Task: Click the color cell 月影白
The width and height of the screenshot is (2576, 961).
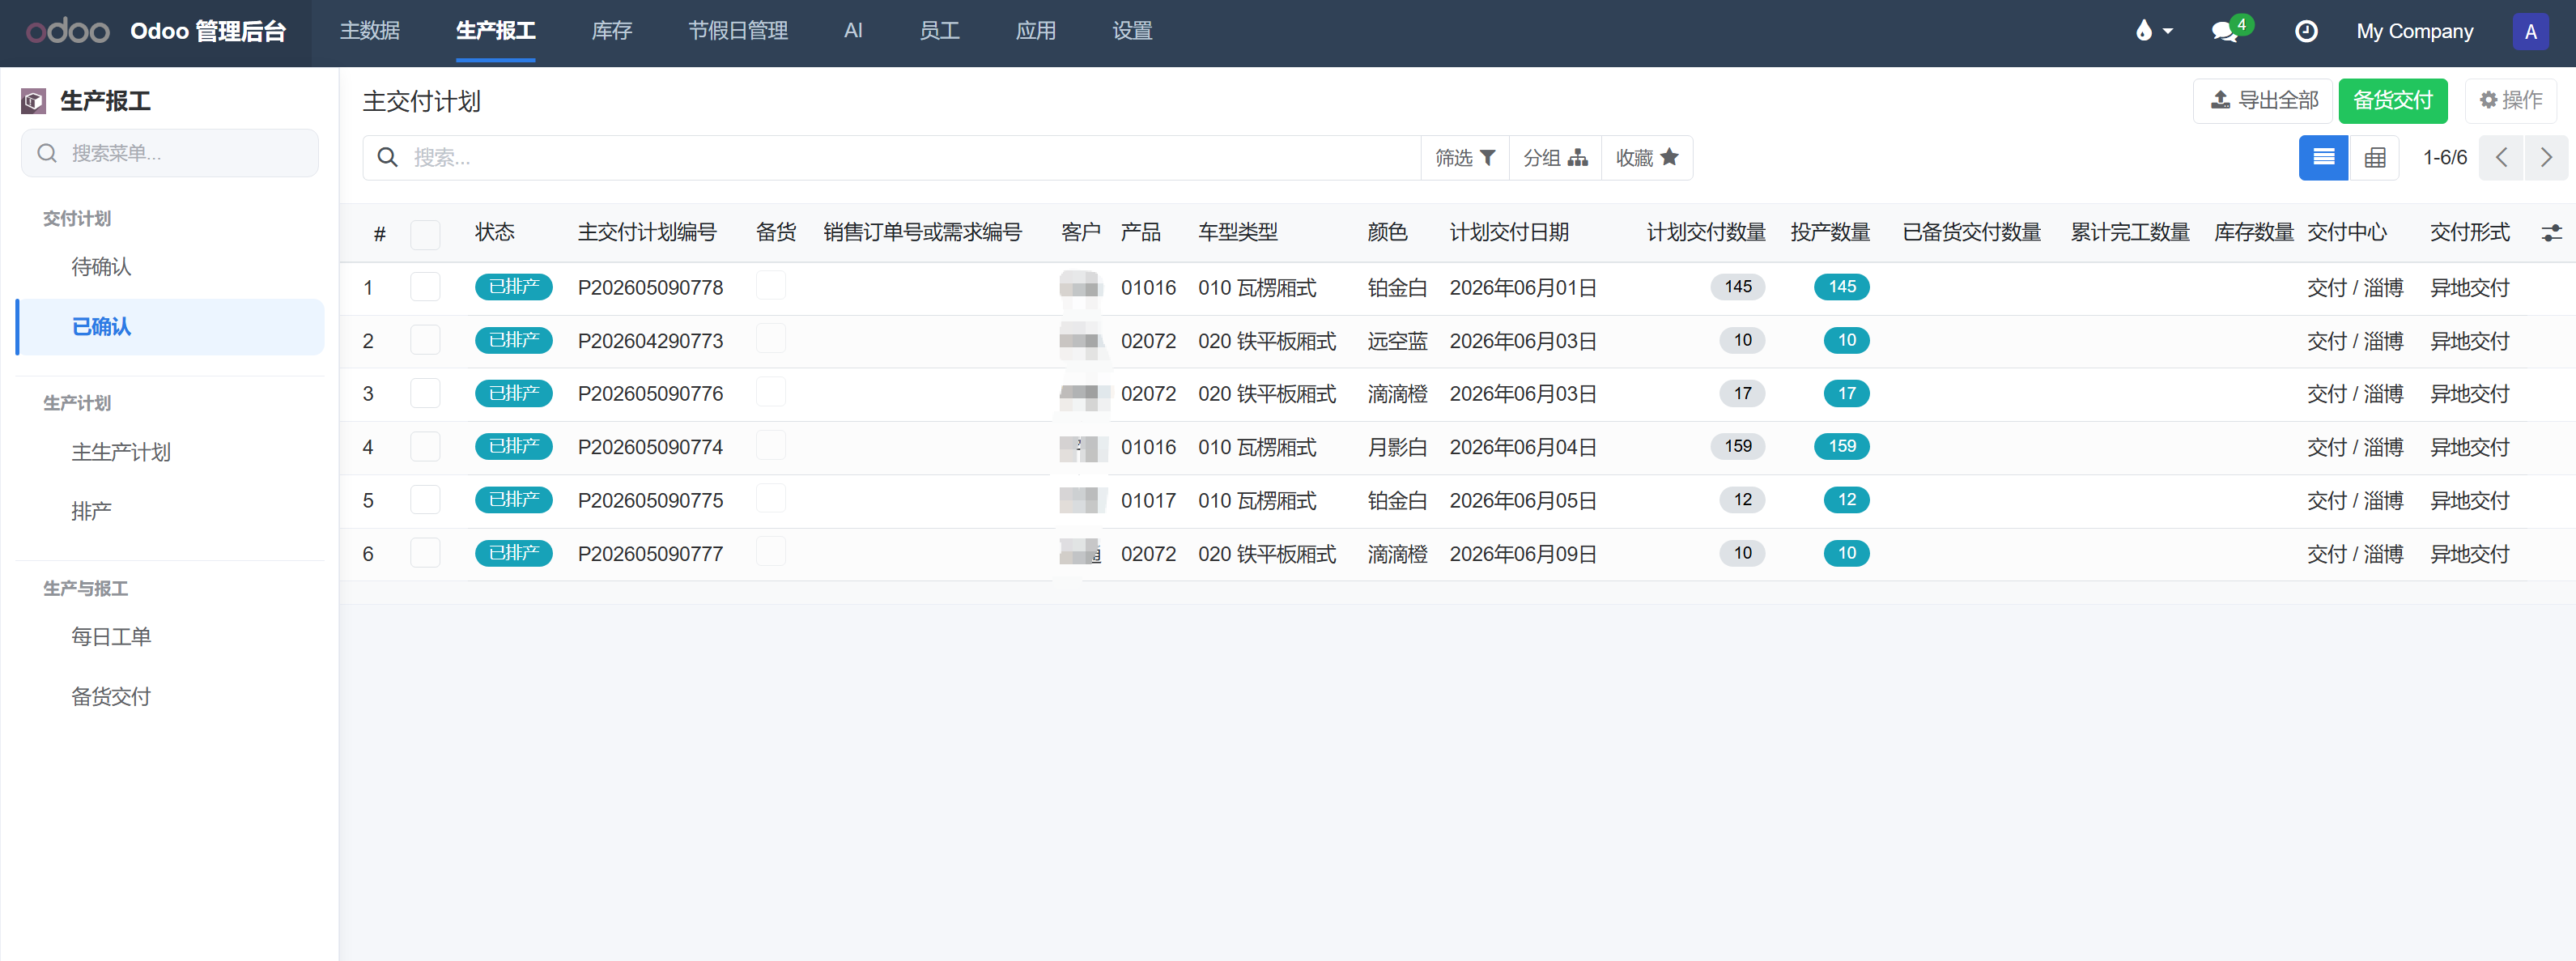Action: [x=1397, y=447]
